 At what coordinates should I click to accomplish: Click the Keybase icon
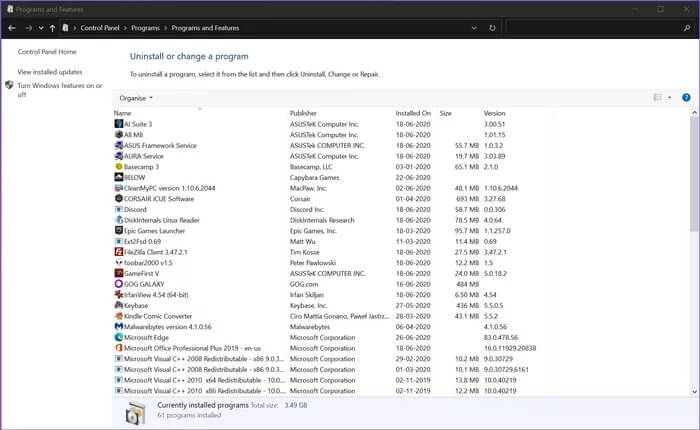(x=118, y=305)
